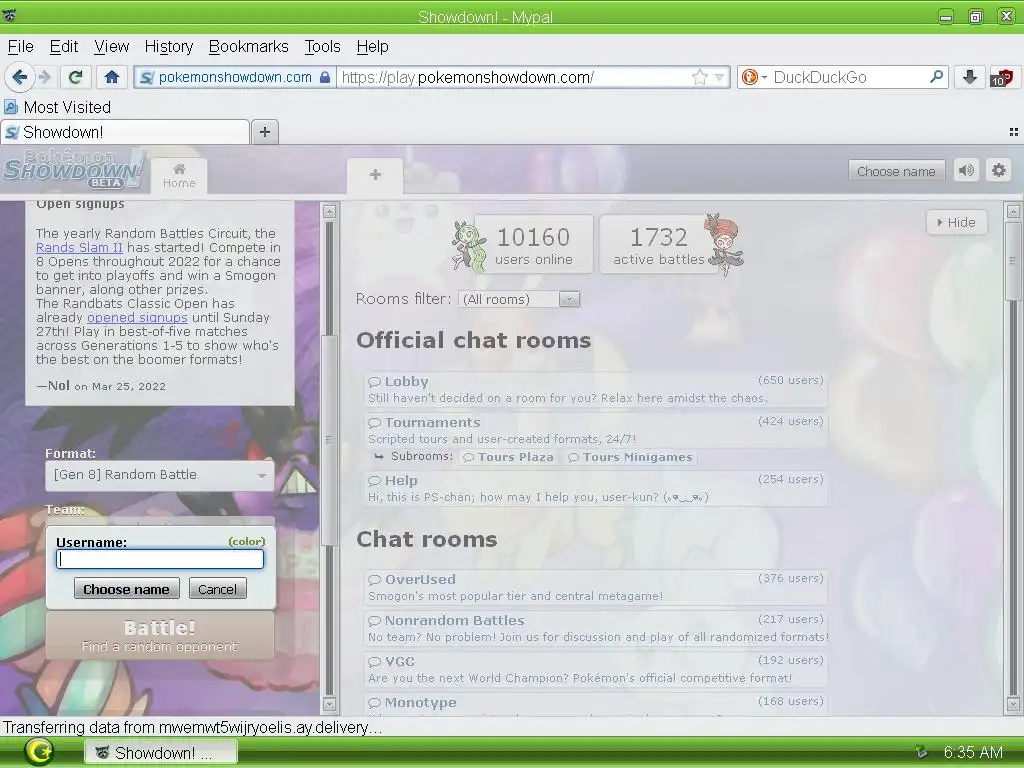
Task: Cancel the username dialog
Action: coord(217,589)
